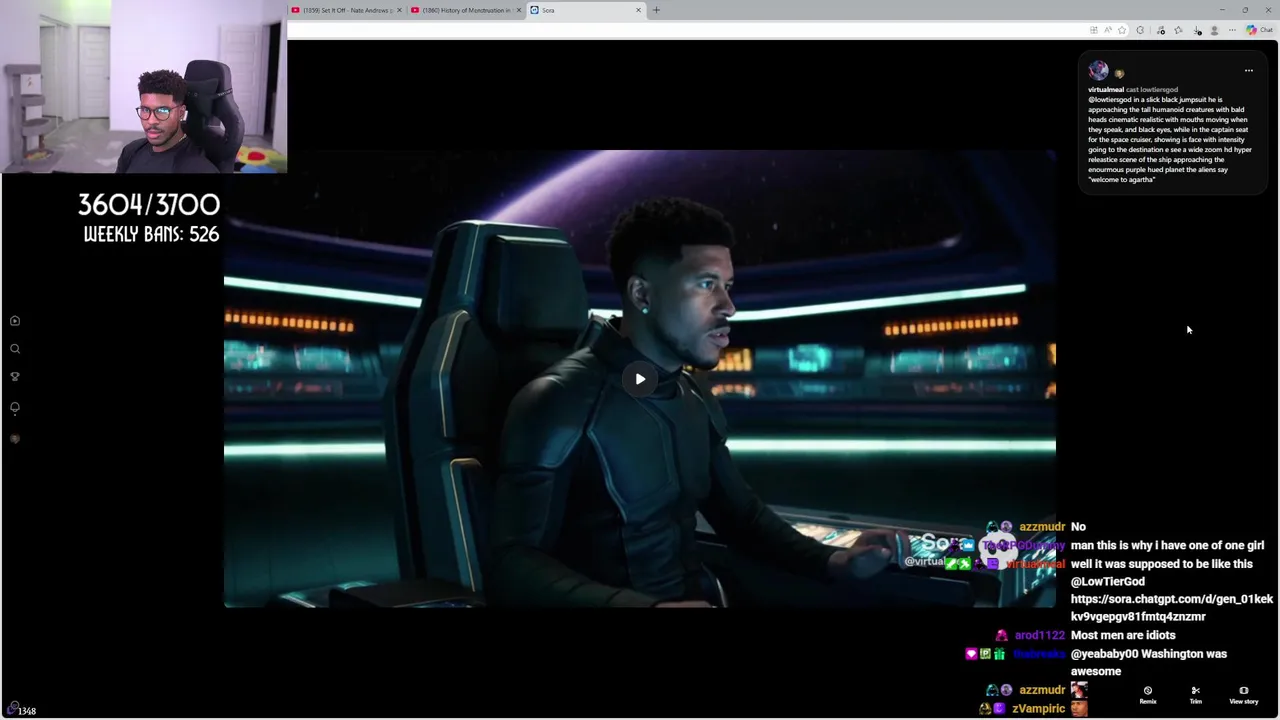
Task: Play the Sora video
Action: pos(640,379)
